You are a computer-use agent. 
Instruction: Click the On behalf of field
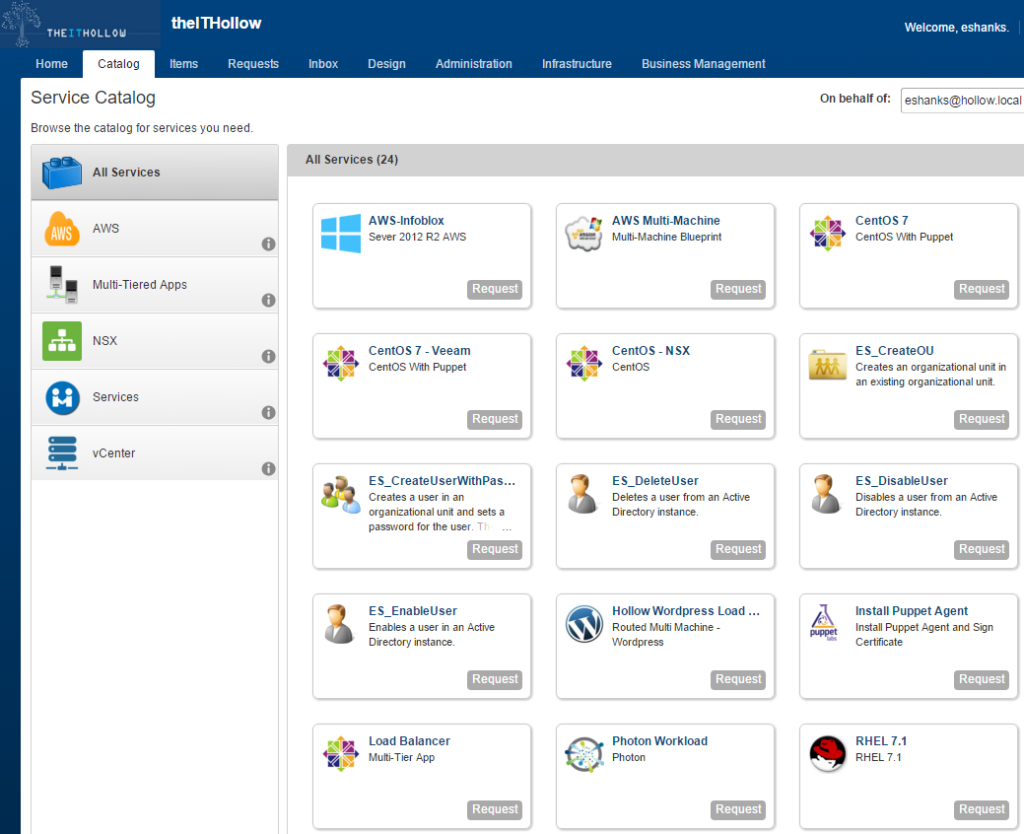[x=960, y=100]
